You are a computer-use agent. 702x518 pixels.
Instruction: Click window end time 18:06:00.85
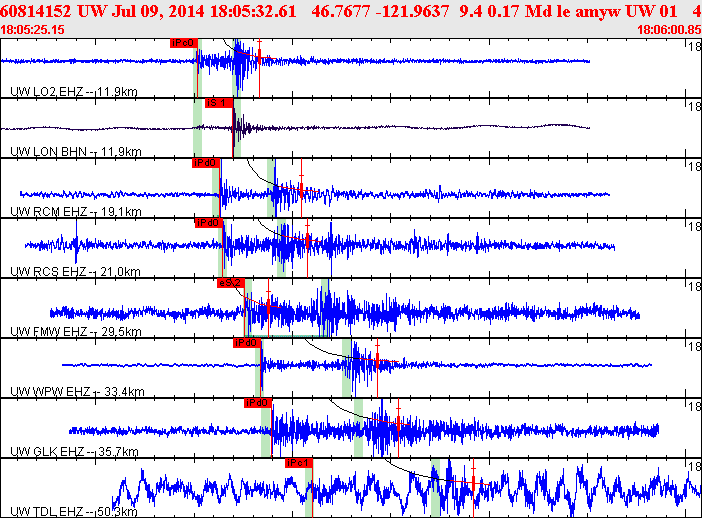669,30
